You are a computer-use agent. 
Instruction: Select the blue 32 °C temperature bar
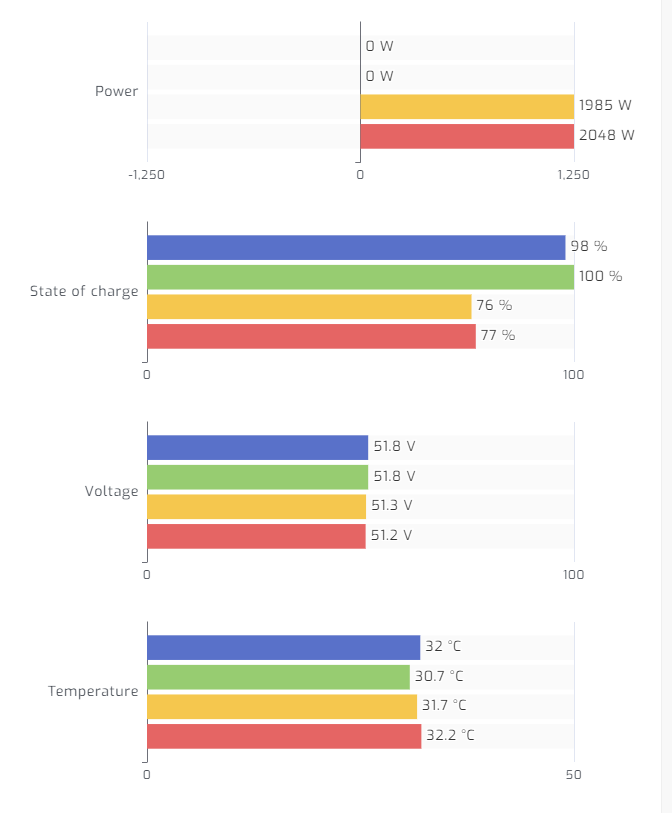pos(284,648)
